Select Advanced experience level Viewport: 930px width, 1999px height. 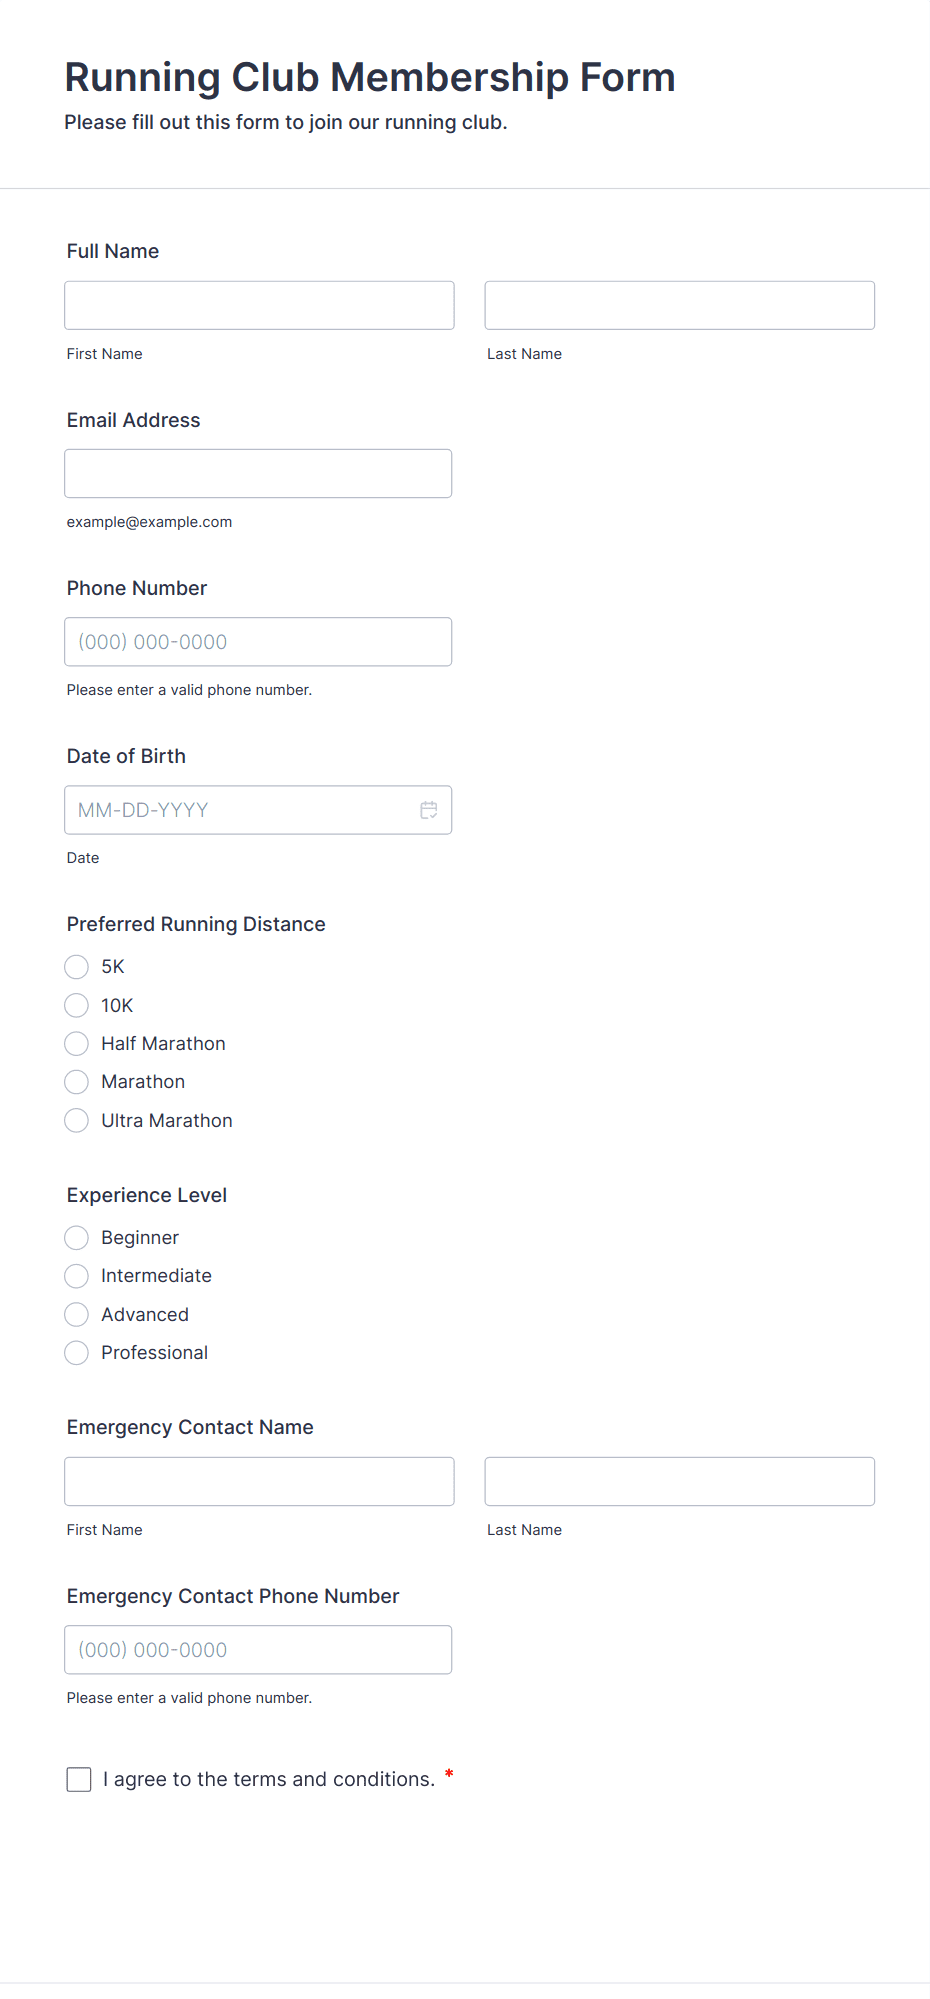76,1314
